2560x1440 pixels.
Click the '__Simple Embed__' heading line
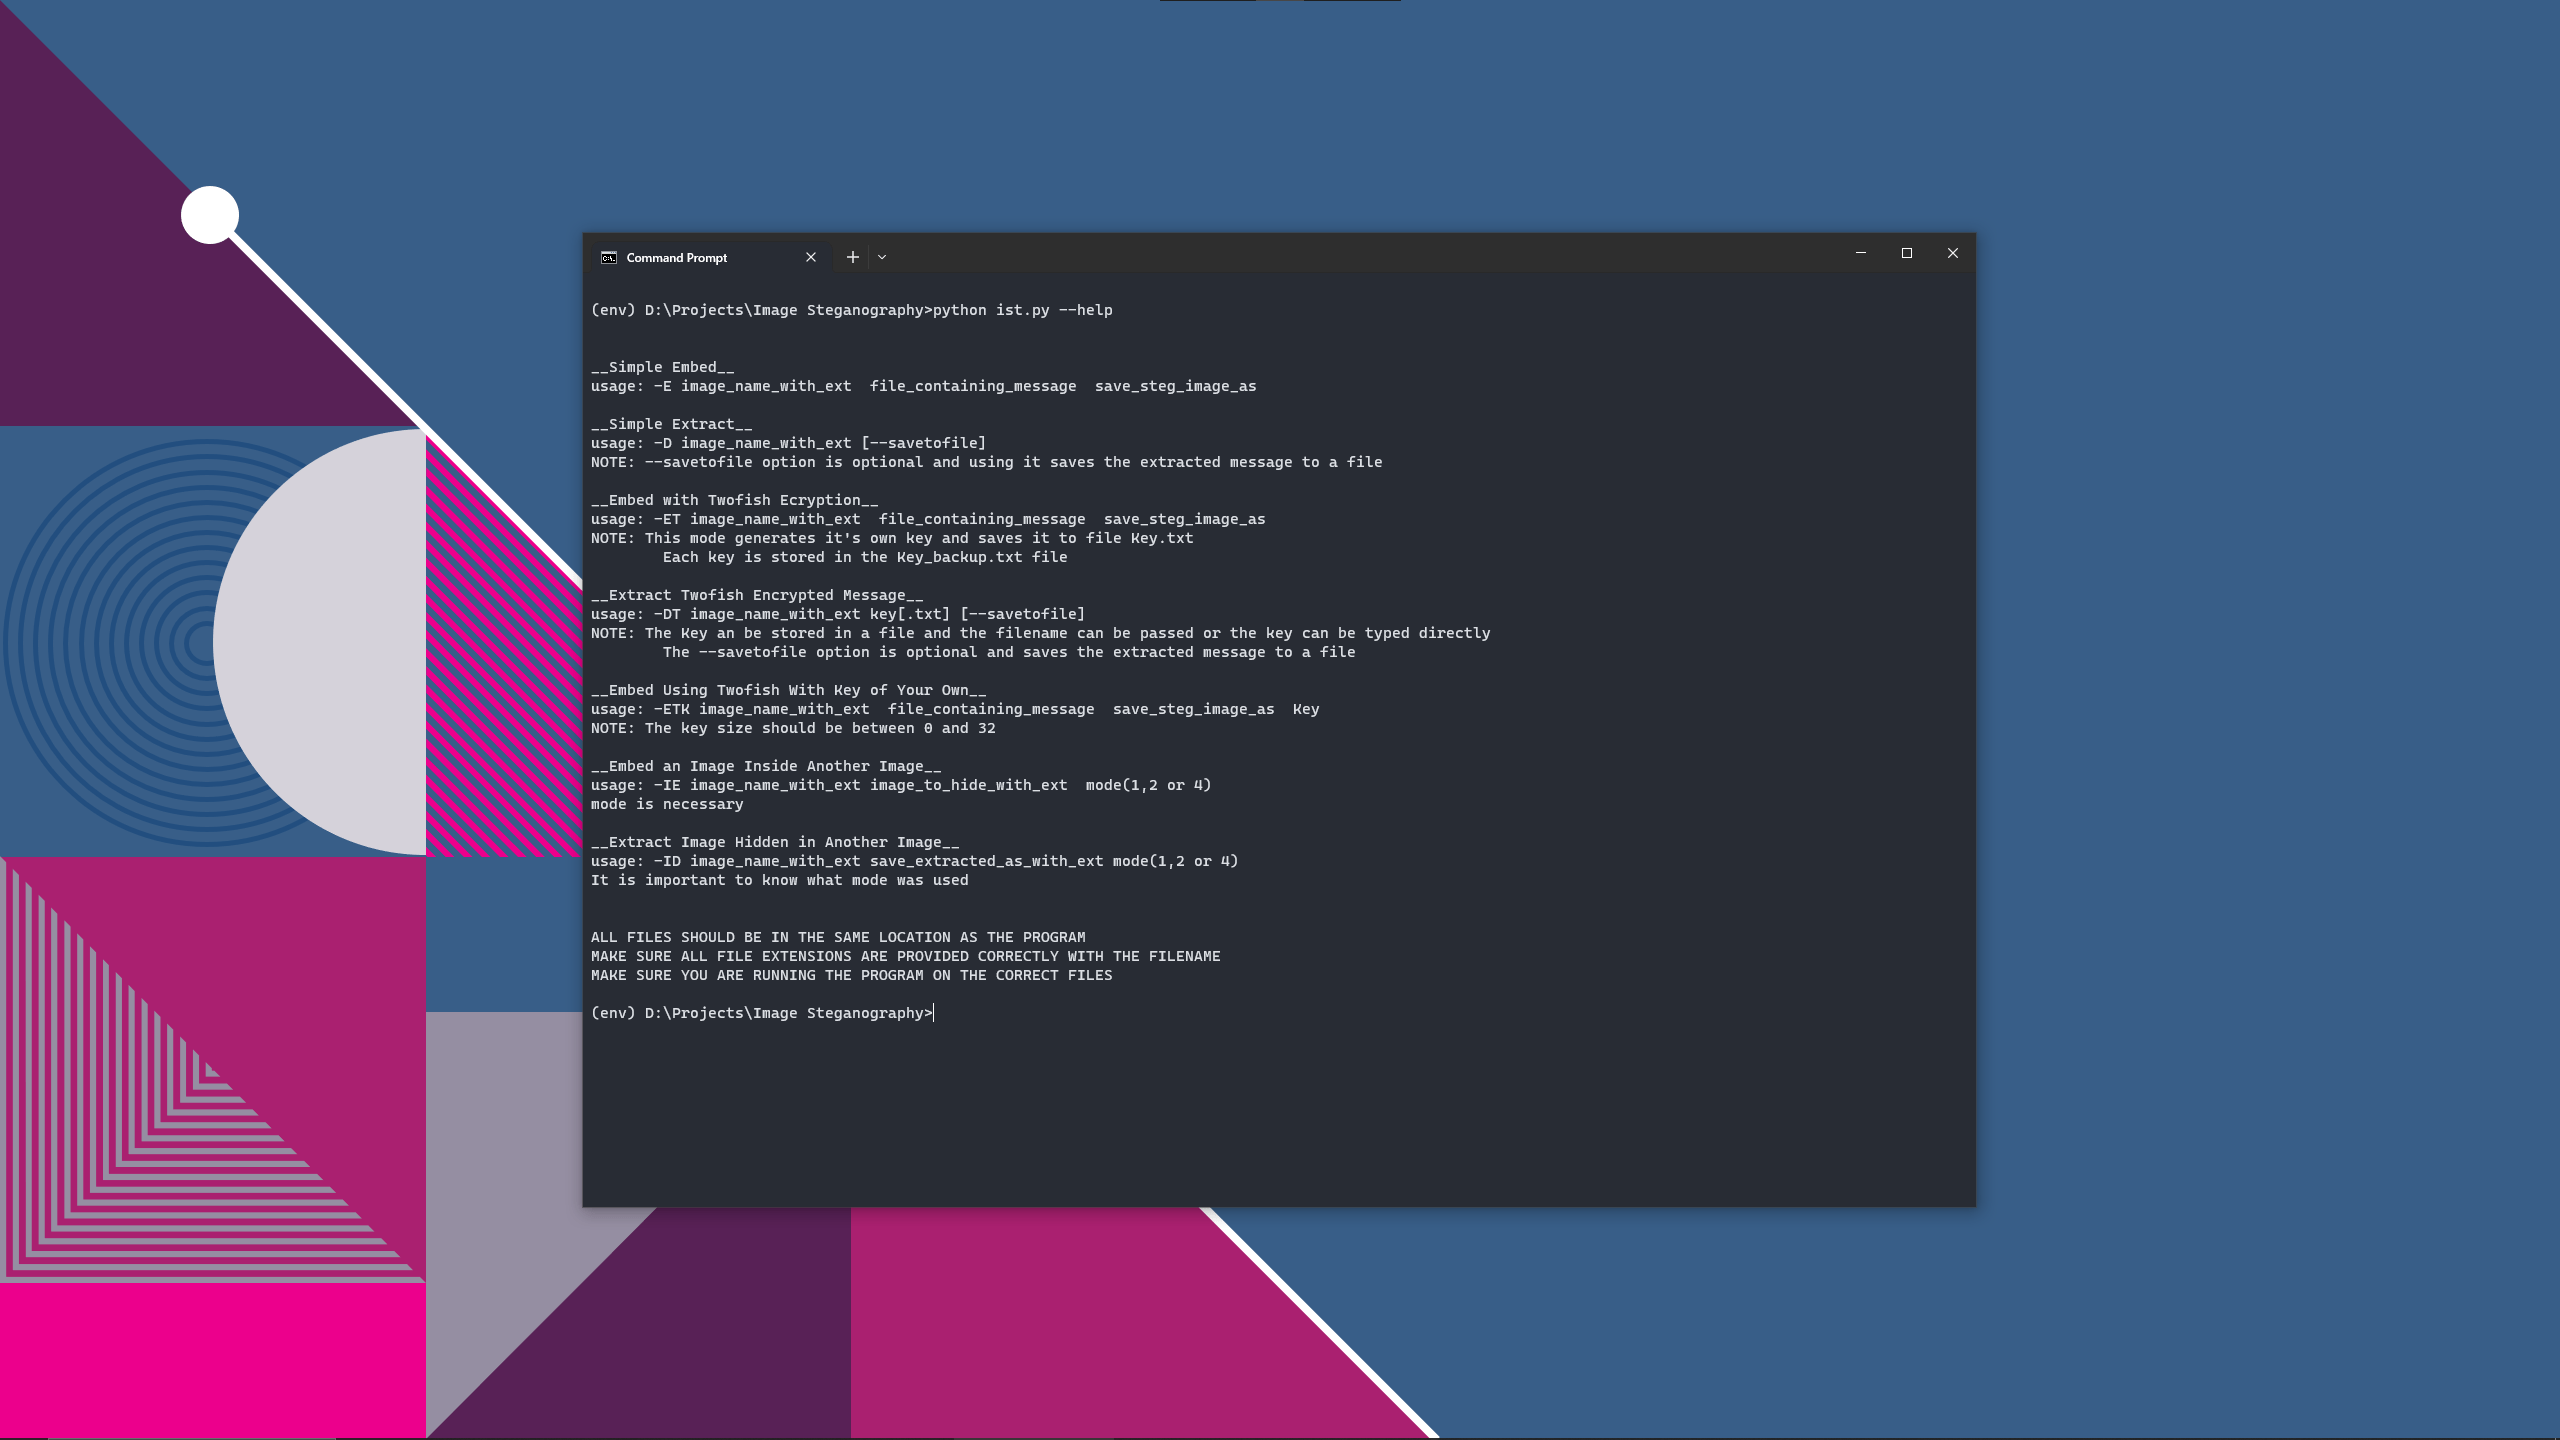point(662,367)
